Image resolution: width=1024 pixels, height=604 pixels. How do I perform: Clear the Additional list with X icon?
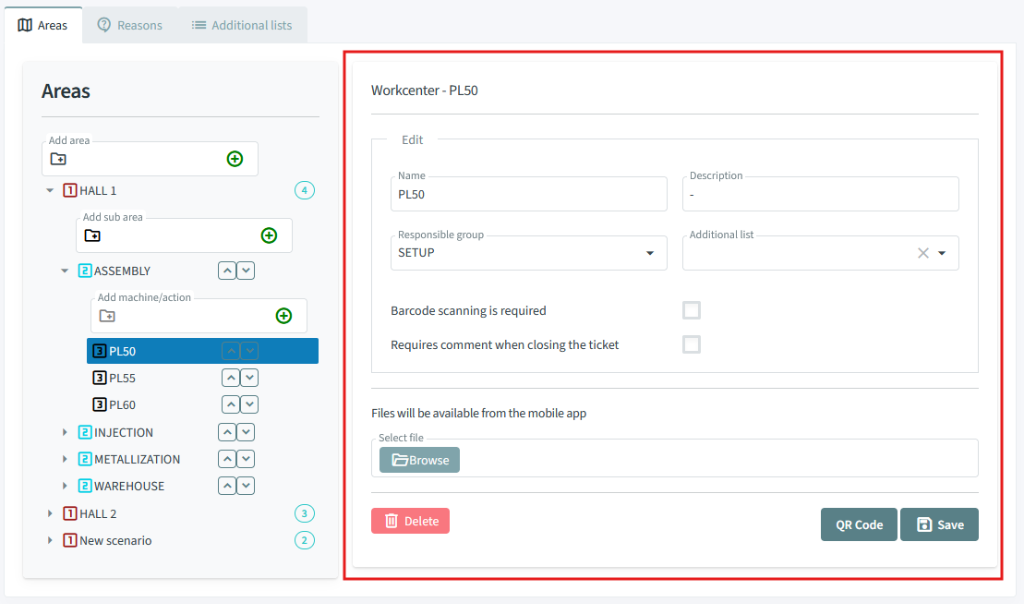click(x=923, y=253)
